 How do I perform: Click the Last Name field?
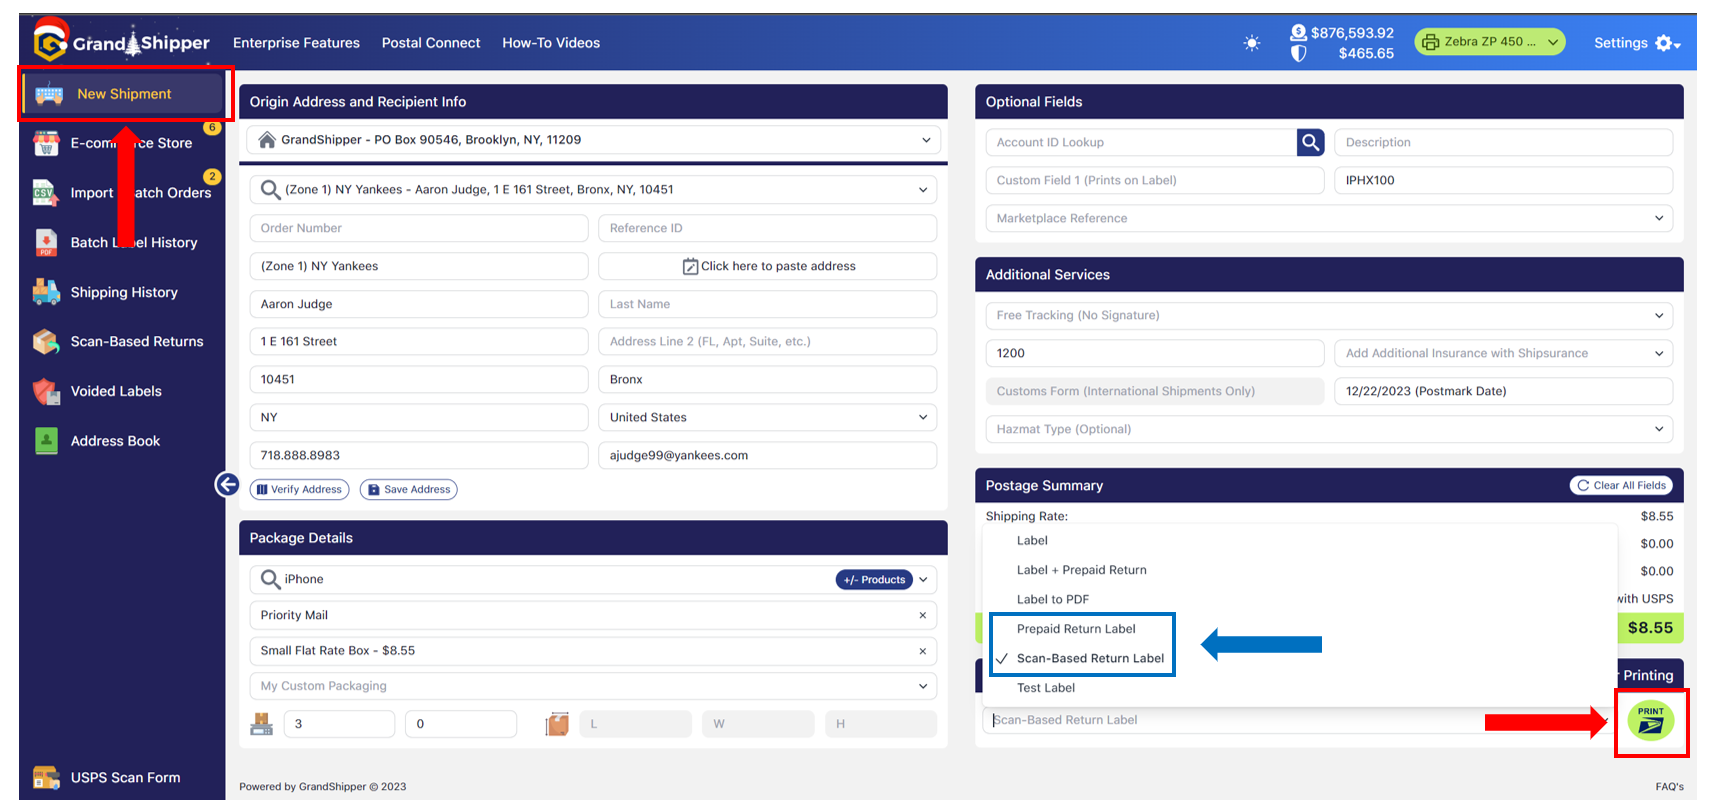767,304
